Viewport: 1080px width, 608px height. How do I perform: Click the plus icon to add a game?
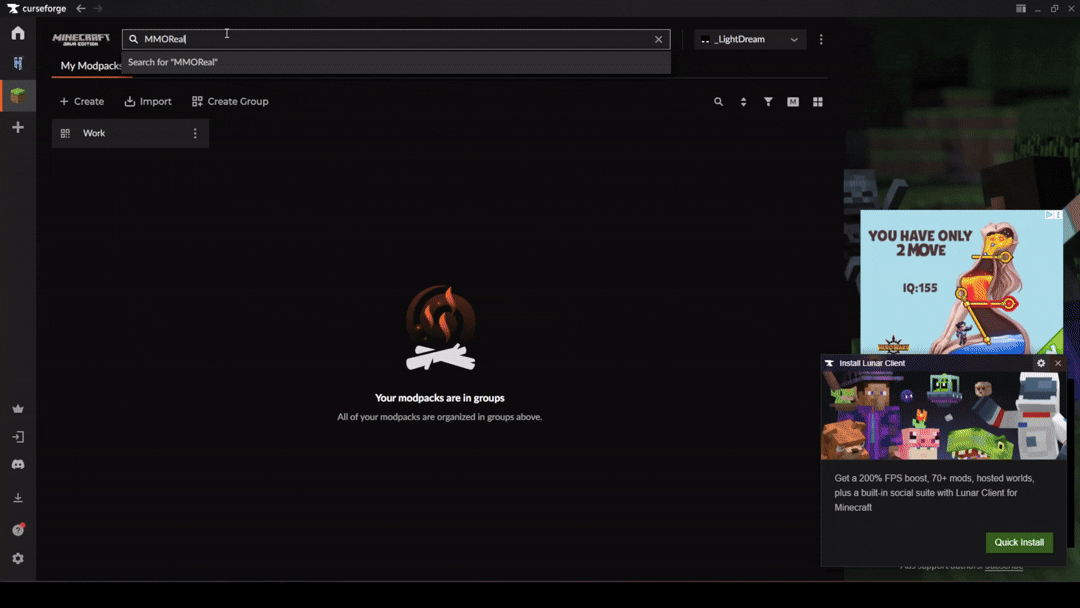(x=18, y=127)
